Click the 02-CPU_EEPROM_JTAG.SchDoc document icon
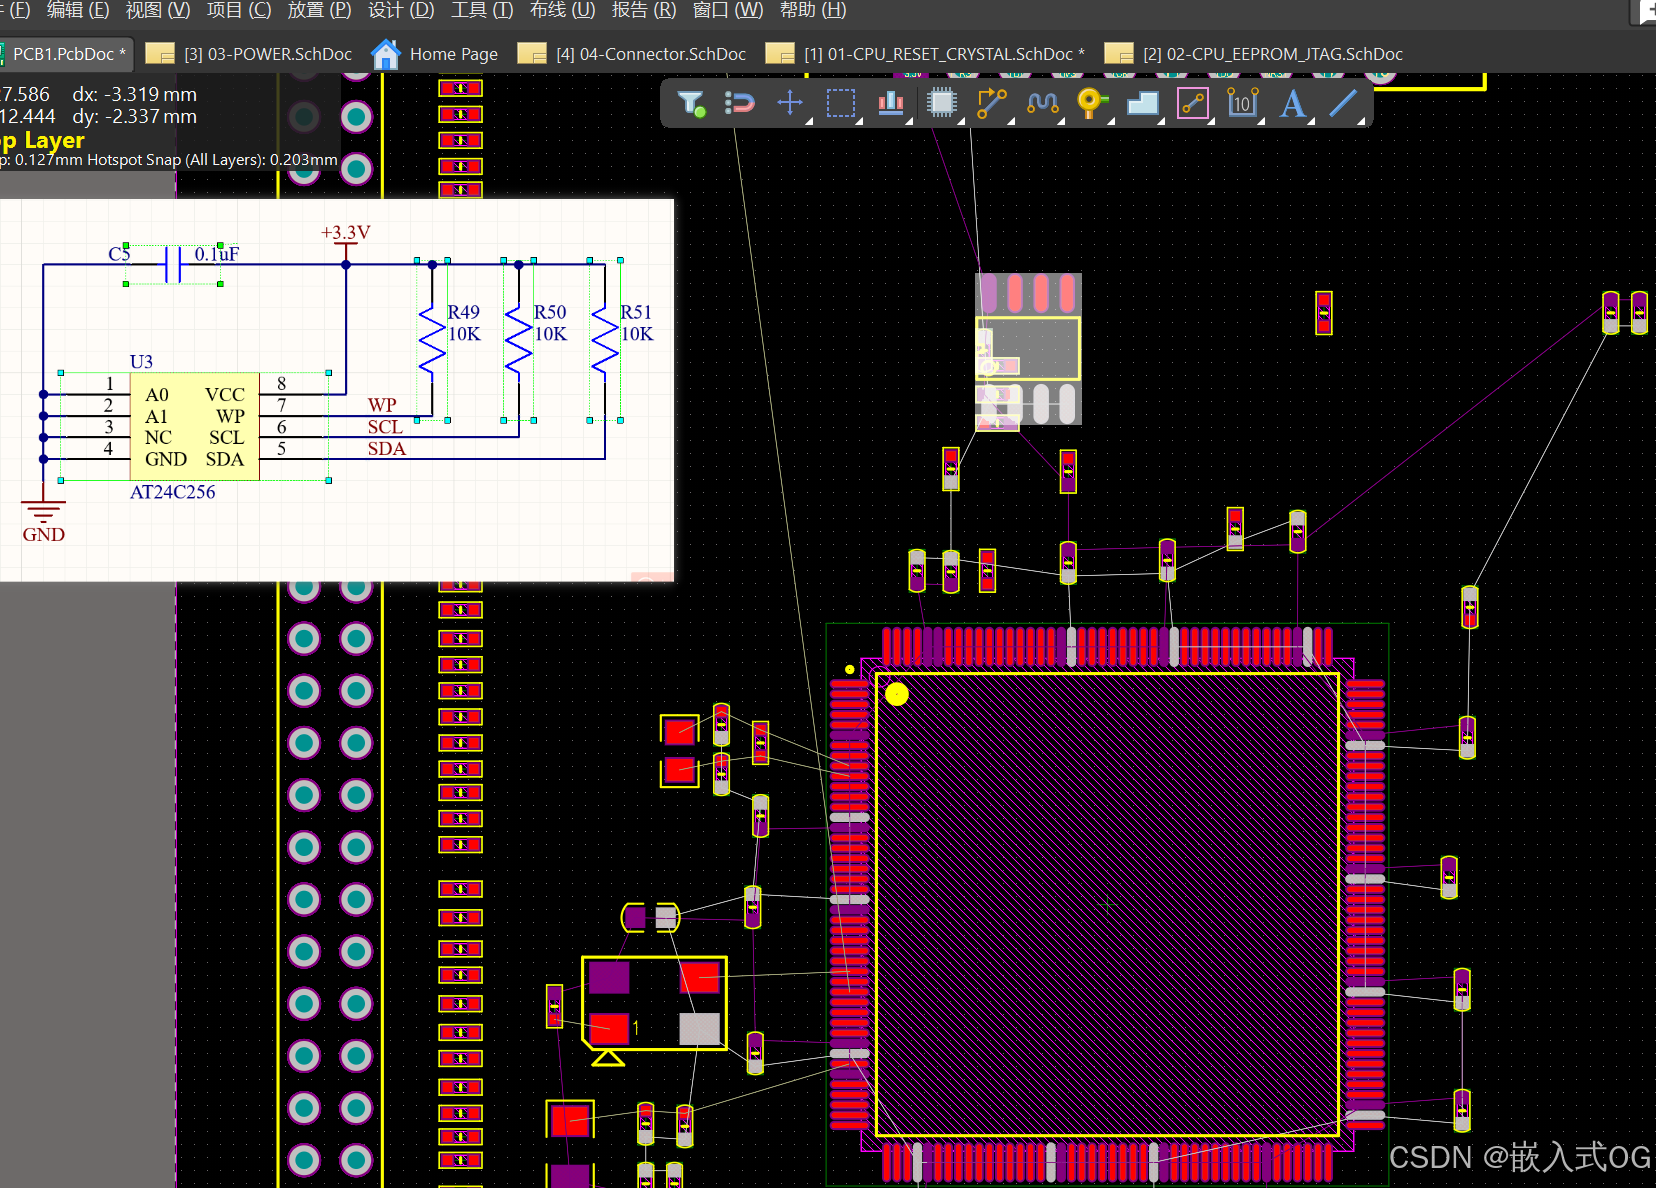Image resolution: width=1656 pixels, height=1188 pixels. 1119,54
